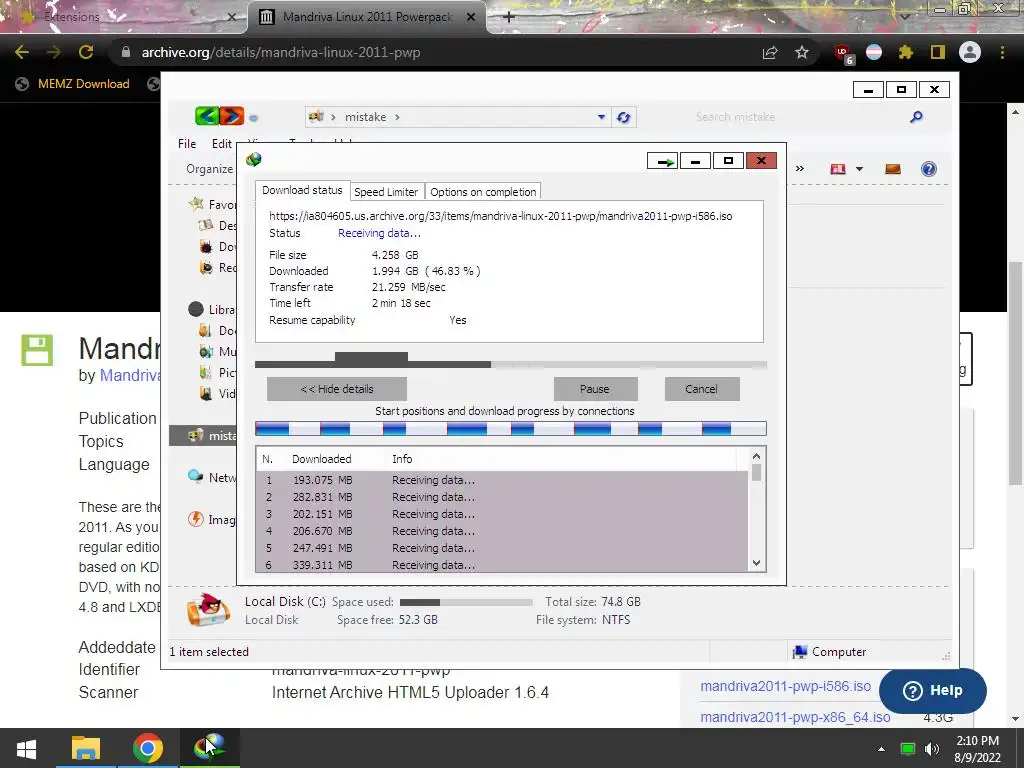Click the Hide details button
The width and height of the screenshot is (1024, 768).
pyautogui.click(x=337, y=389)
